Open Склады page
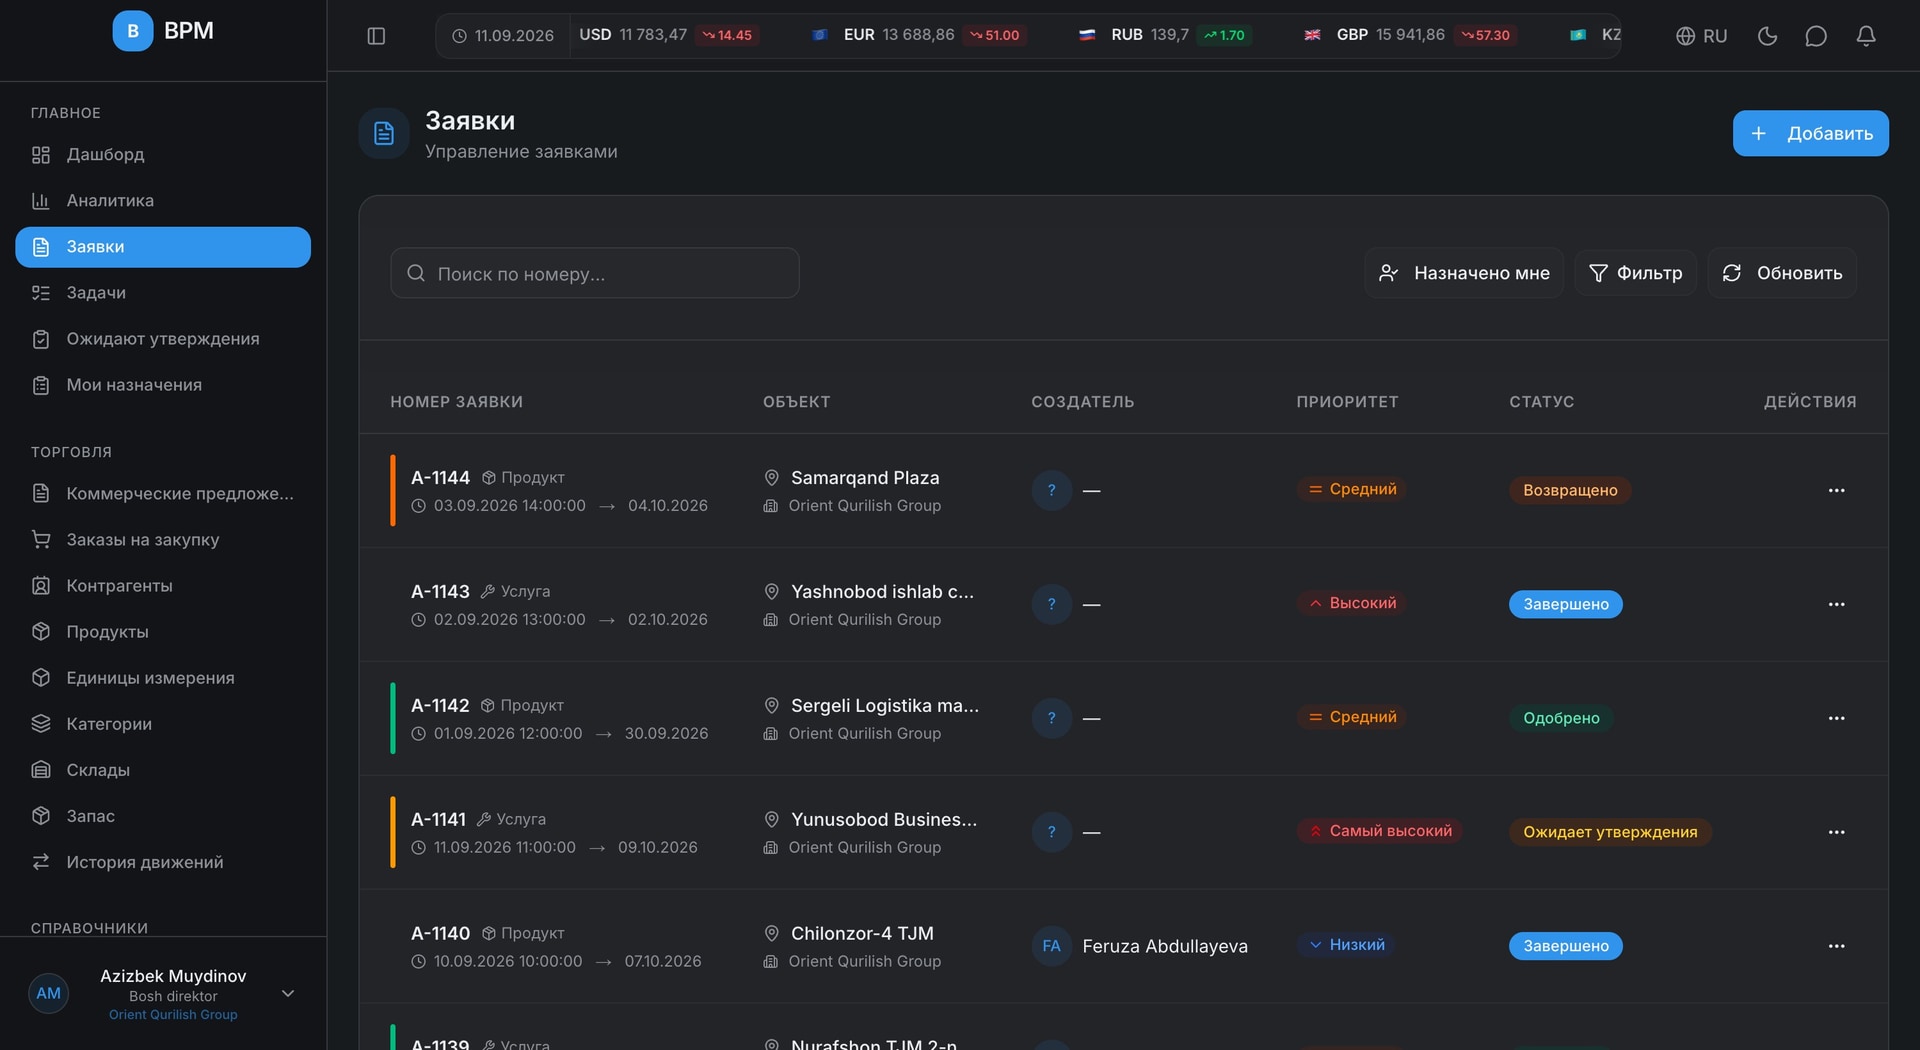Viewport: 1920px width, 1050px height. coord(163,770)
